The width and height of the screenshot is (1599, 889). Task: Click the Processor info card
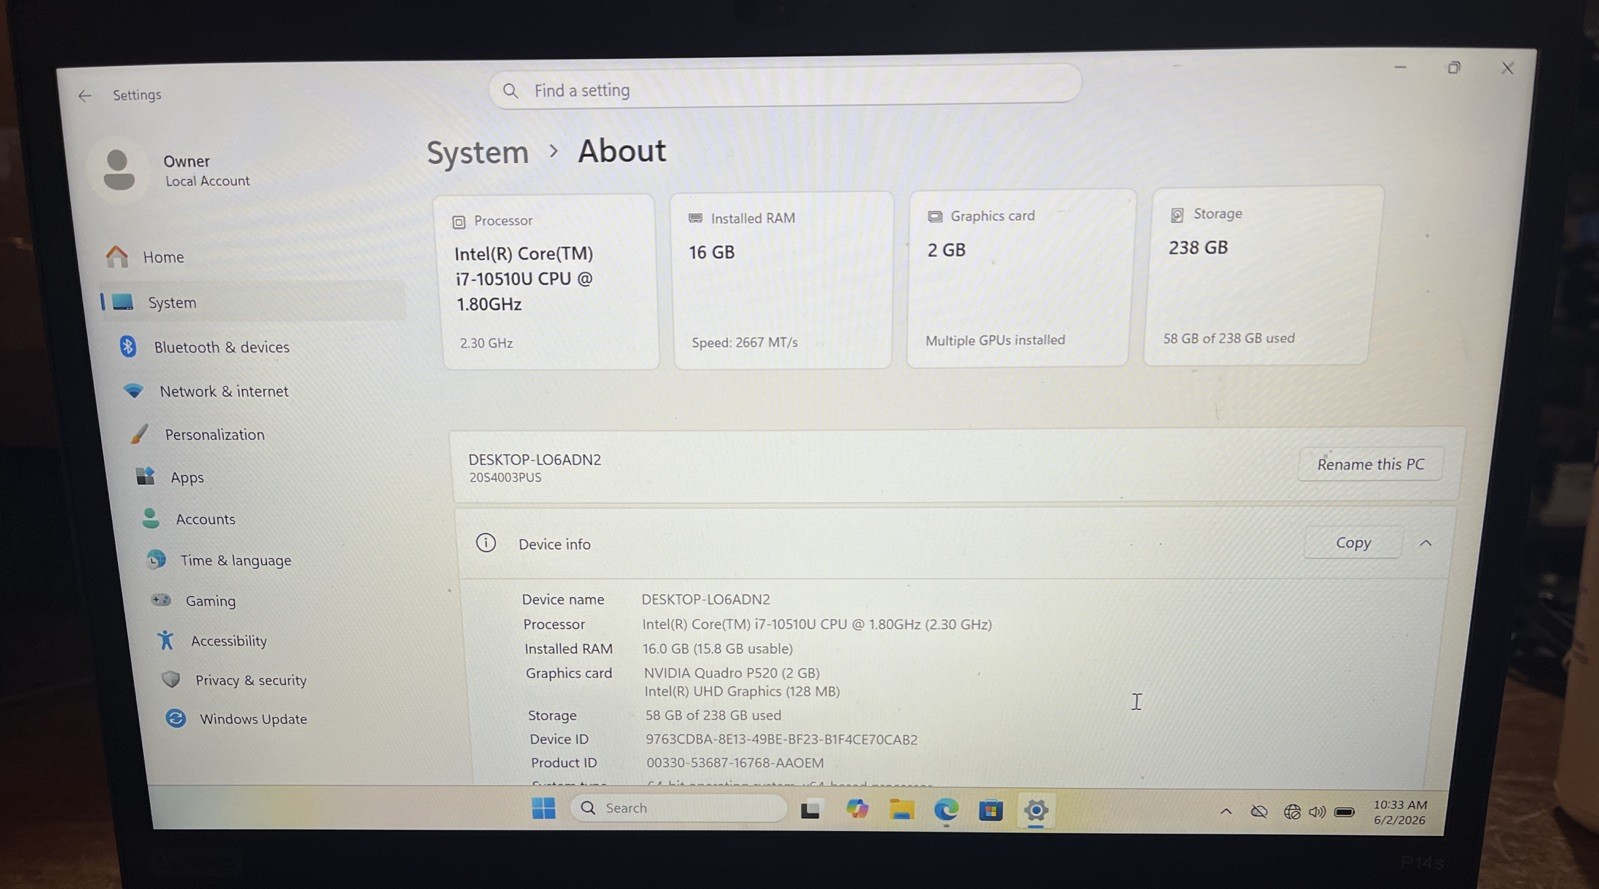pos(546,282)
